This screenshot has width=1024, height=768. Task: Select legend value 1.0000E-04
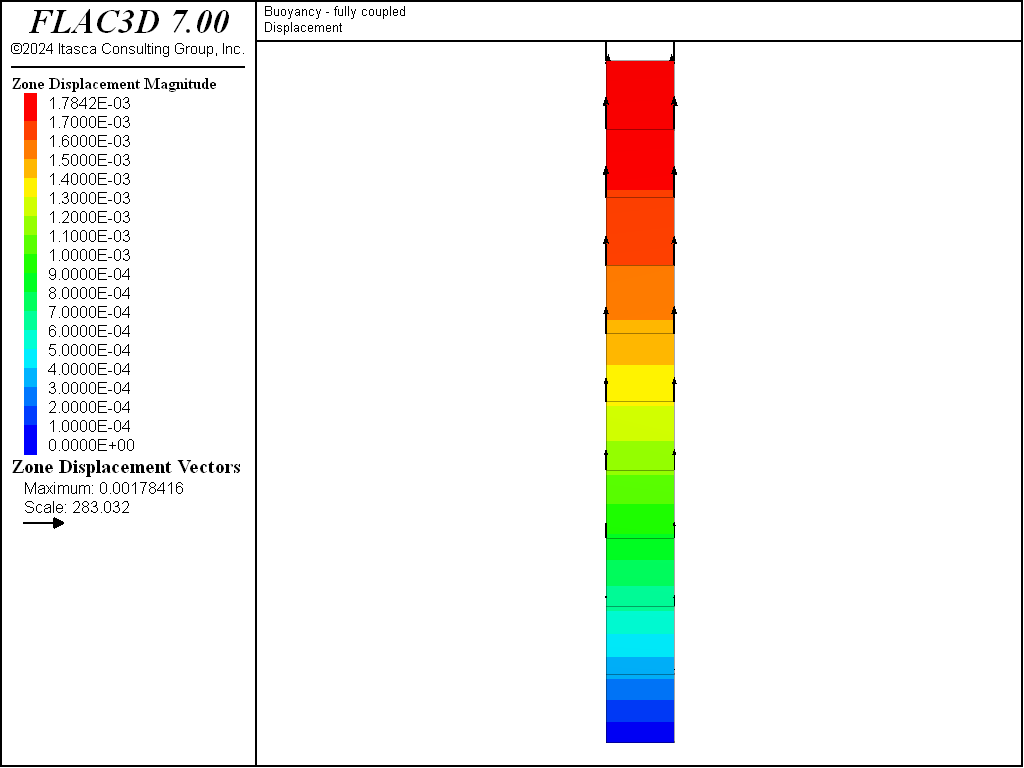click(x=89, y=426)
